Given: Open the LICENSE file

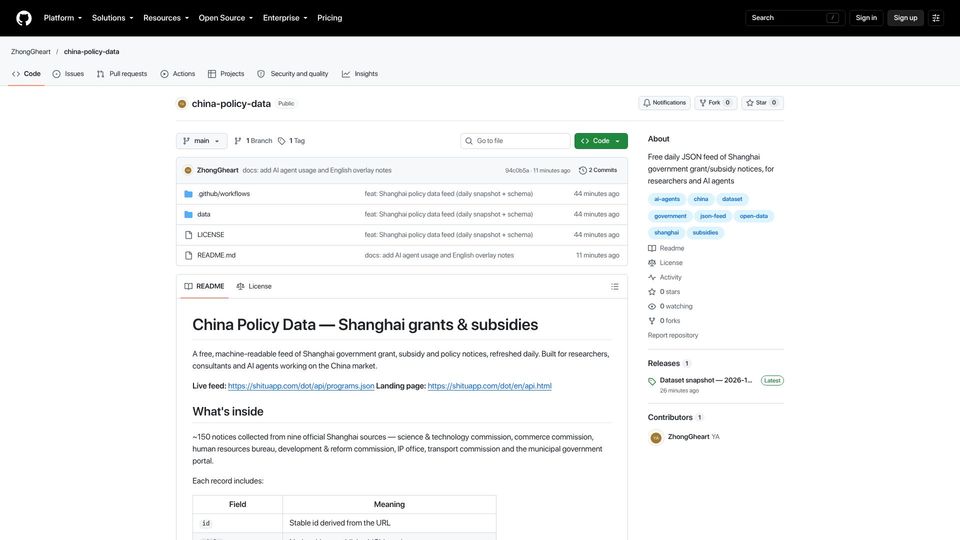Looking at the screenshot, I should pyautogui.click(x=211, y=234).
